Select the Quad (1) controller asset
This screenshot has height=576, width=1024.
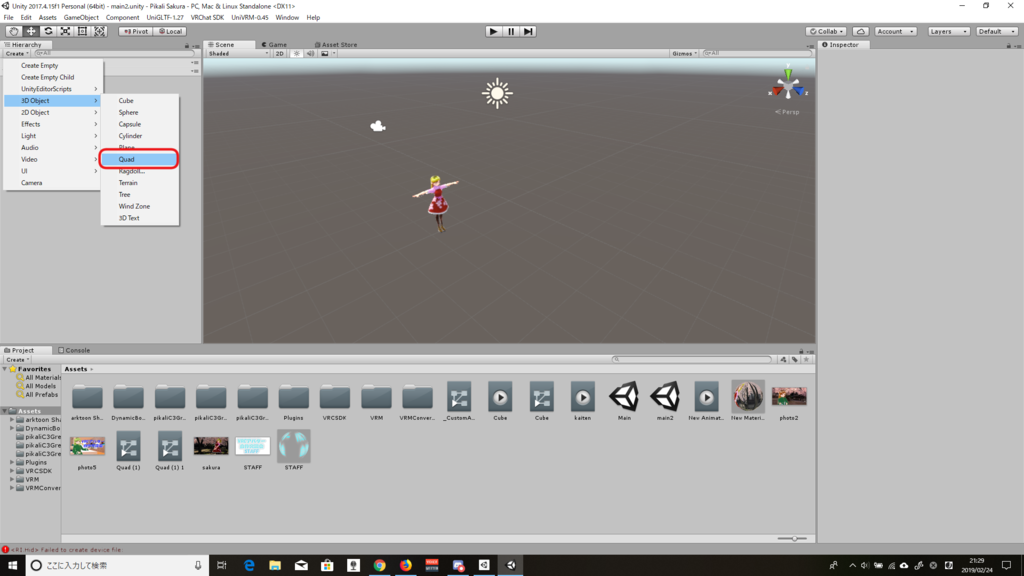click(128, 451)
